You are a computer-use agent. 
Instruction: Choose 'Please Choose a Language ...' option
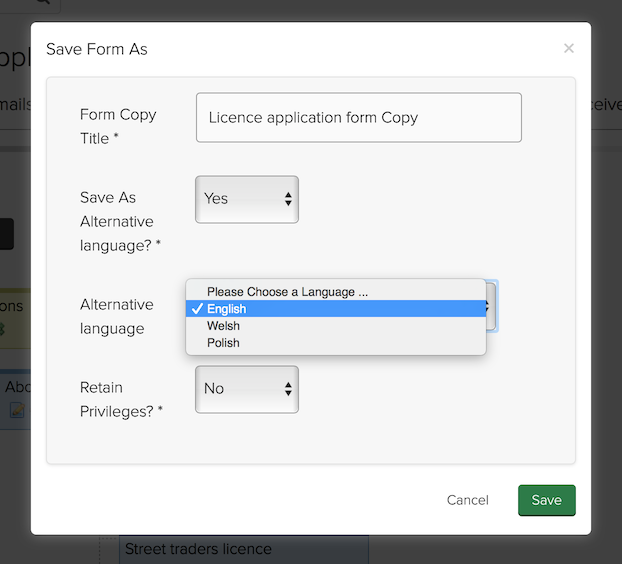pyautogui.click(x=287, y=292)
